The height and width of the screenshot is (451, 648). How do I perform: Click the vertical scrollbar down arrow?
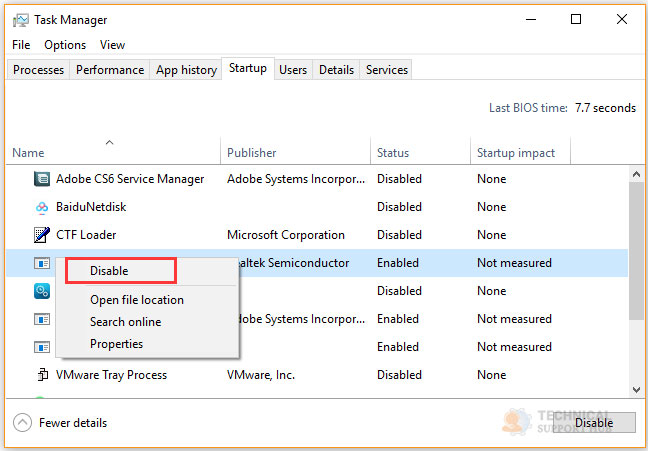[x=635, y=388]
